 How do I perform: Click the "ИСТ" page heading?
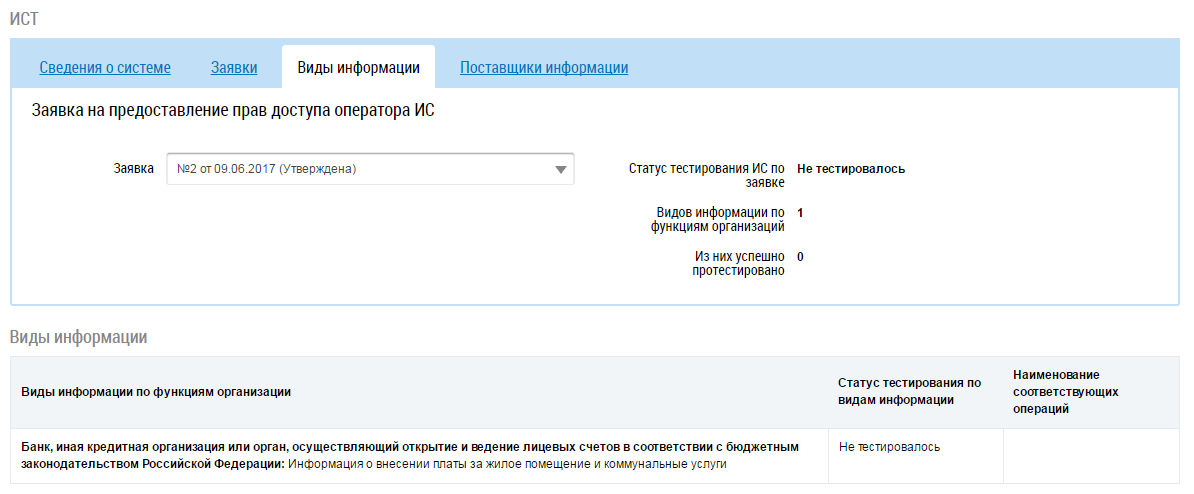click(25, 20)
